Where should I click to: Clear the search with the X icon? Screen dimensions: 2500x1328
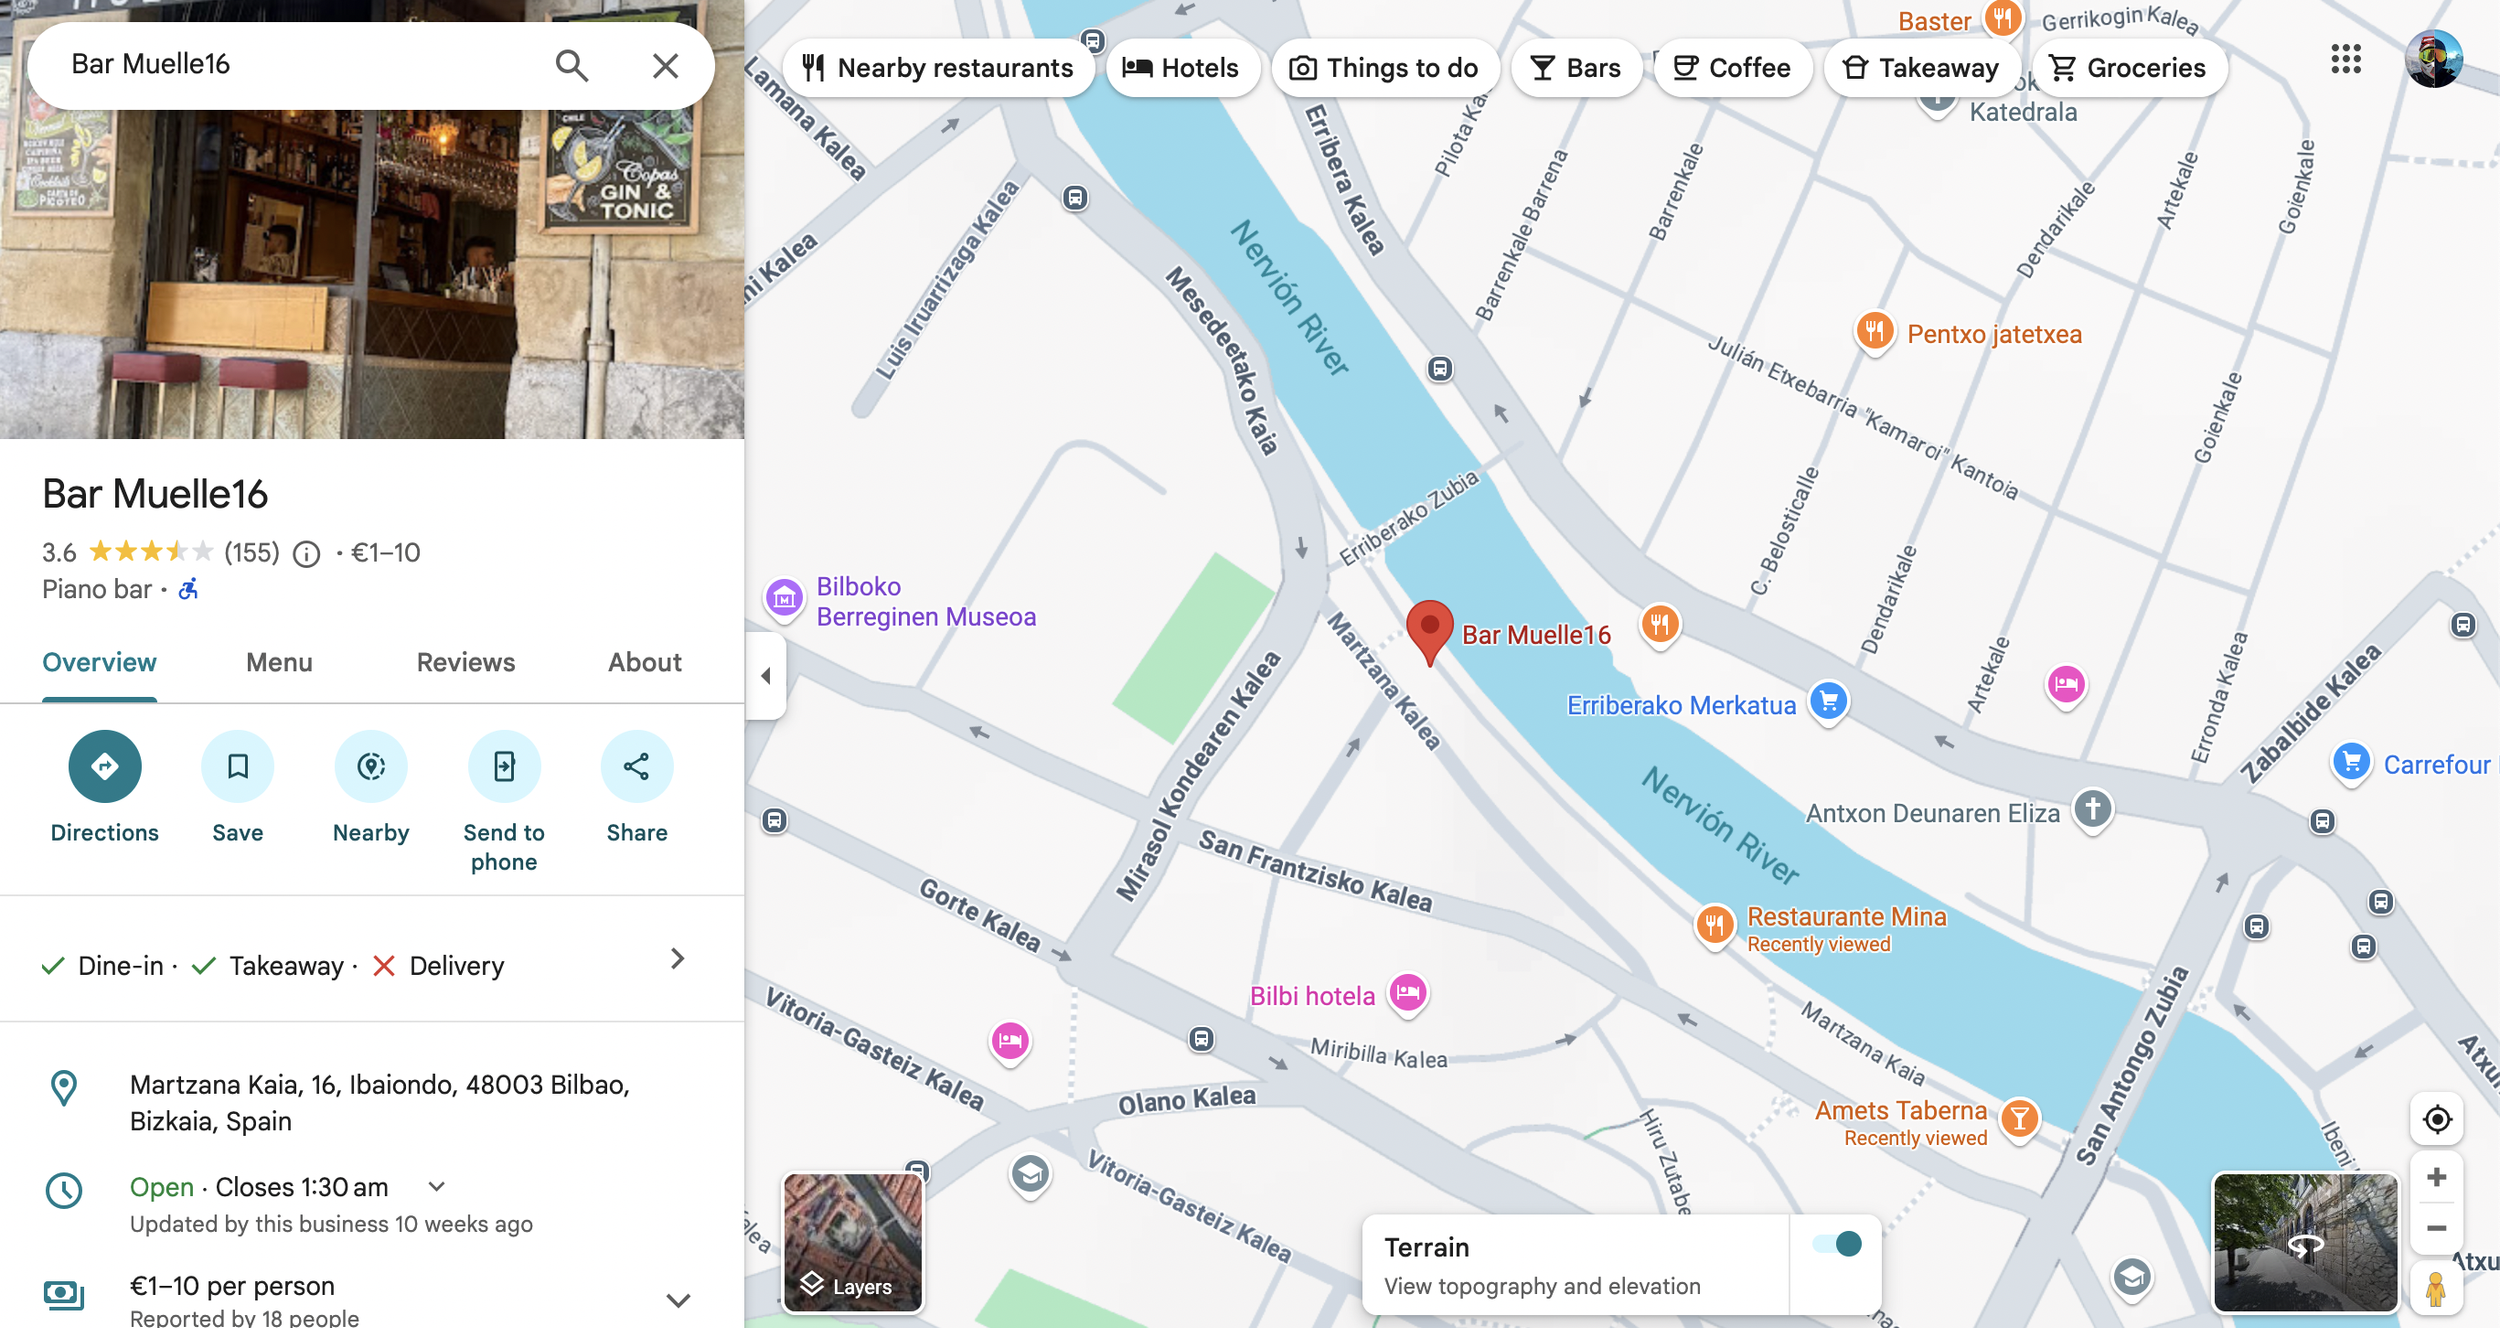(x=665, y=65)
